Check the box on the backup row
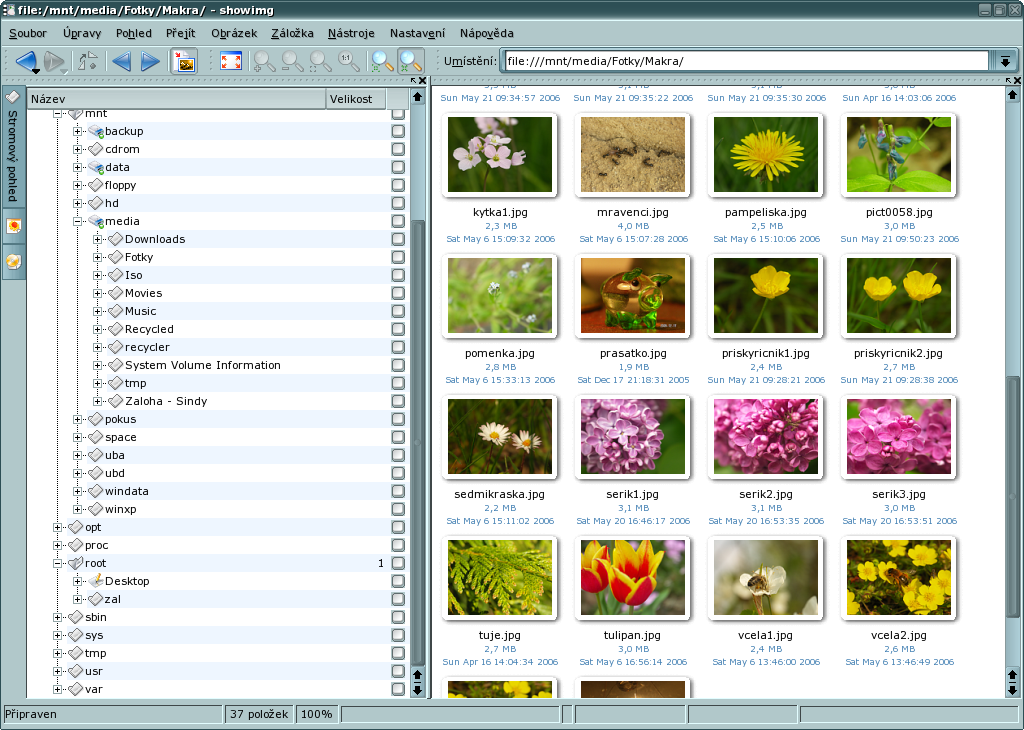Screen dimensions: 1024x730 398,131
